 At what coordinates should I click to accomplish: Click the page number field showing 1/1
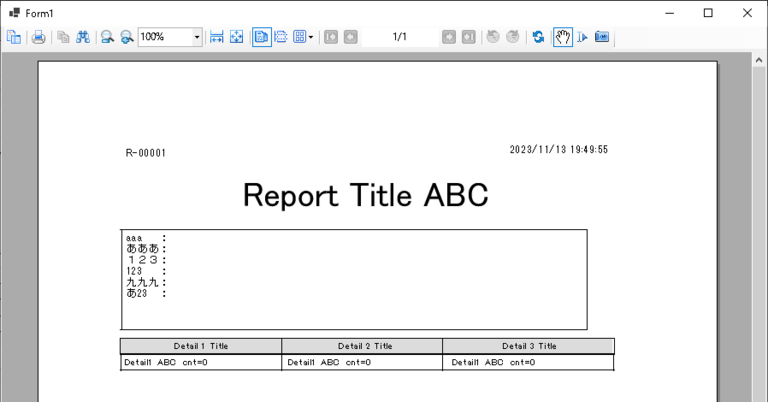coord(399,37)
